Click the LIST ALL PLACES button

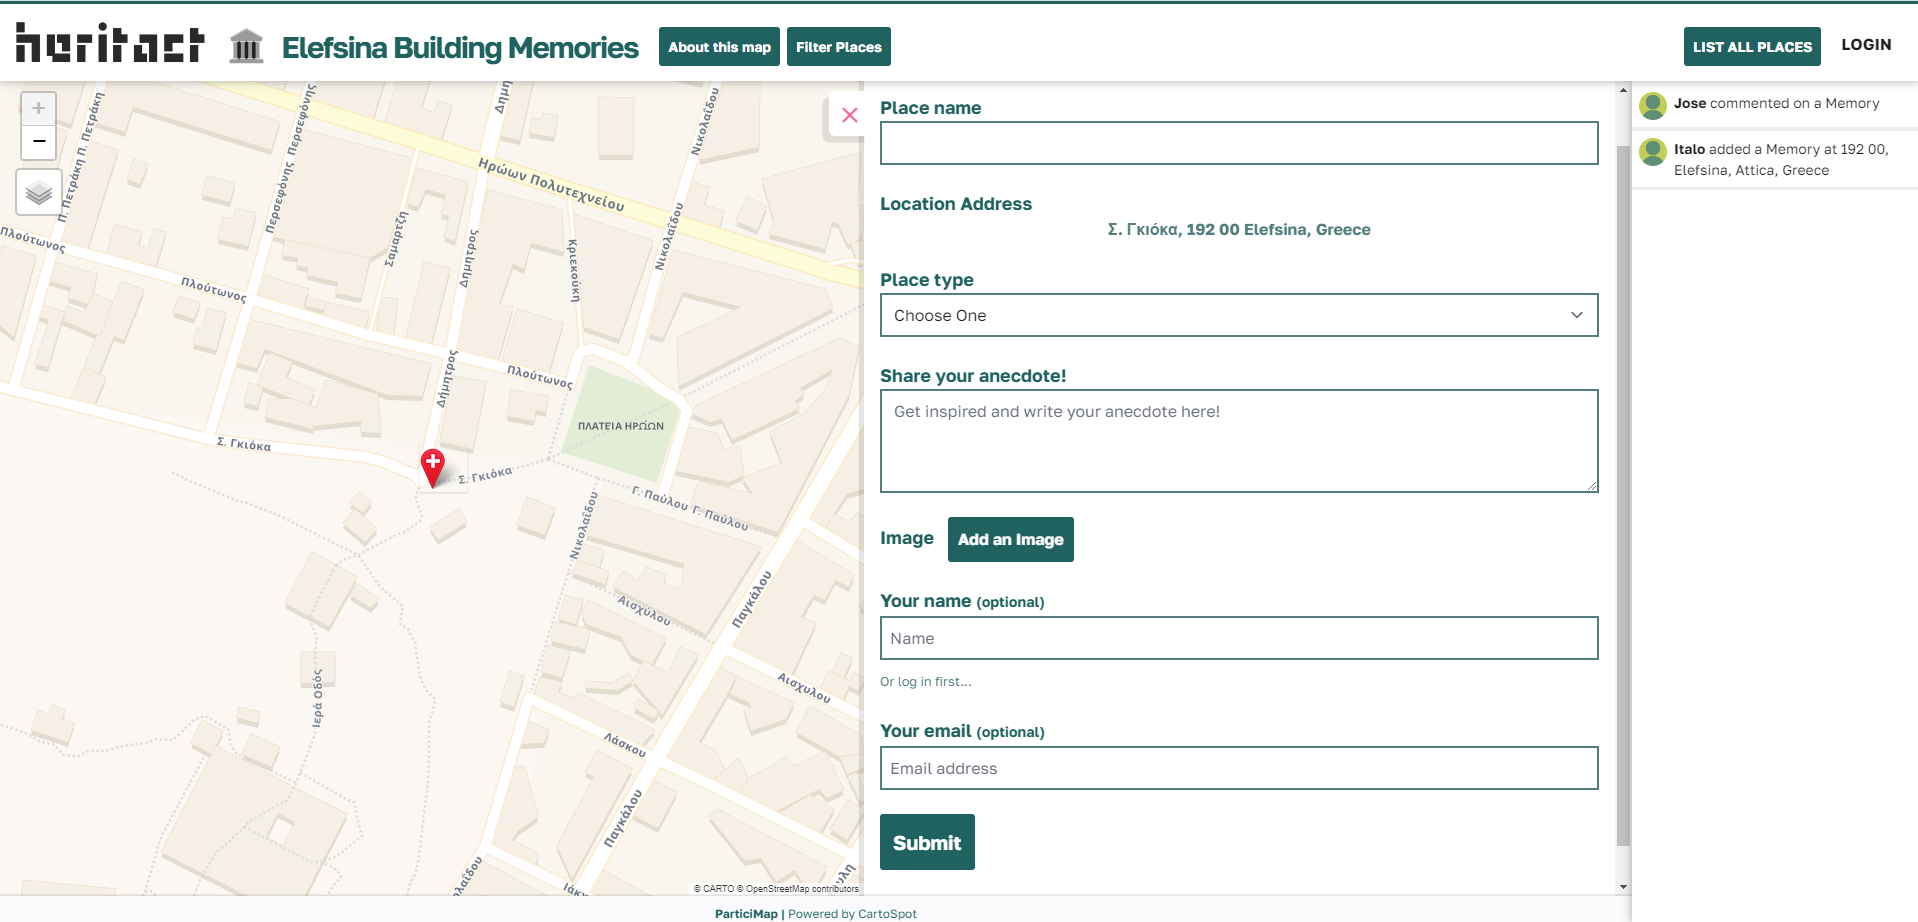pyautogui.click(x=1751, y=47)
